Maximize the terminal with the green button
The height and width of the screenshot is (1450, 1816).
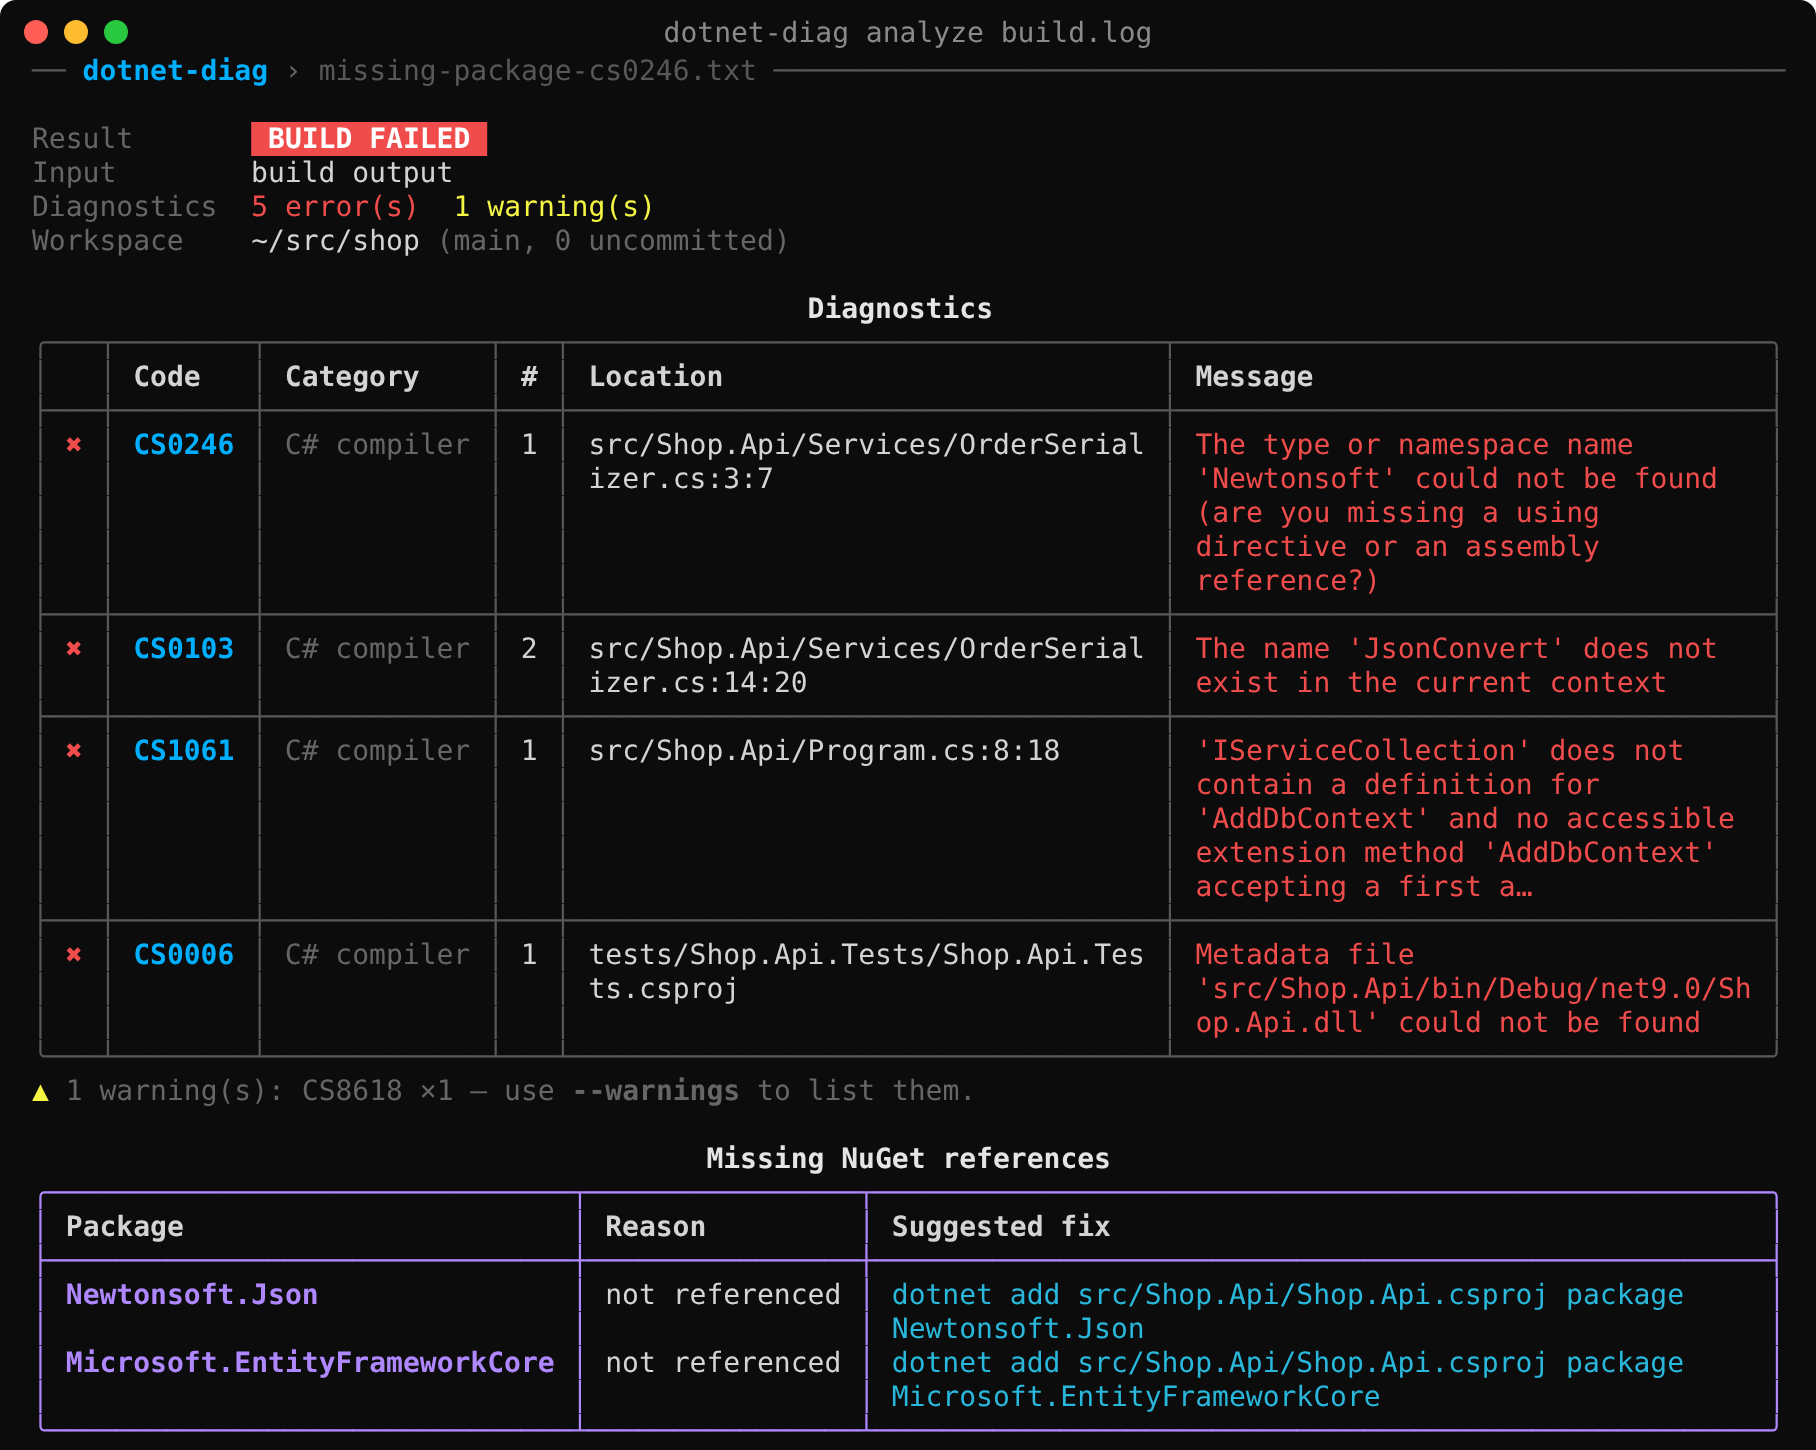[116, 32]
